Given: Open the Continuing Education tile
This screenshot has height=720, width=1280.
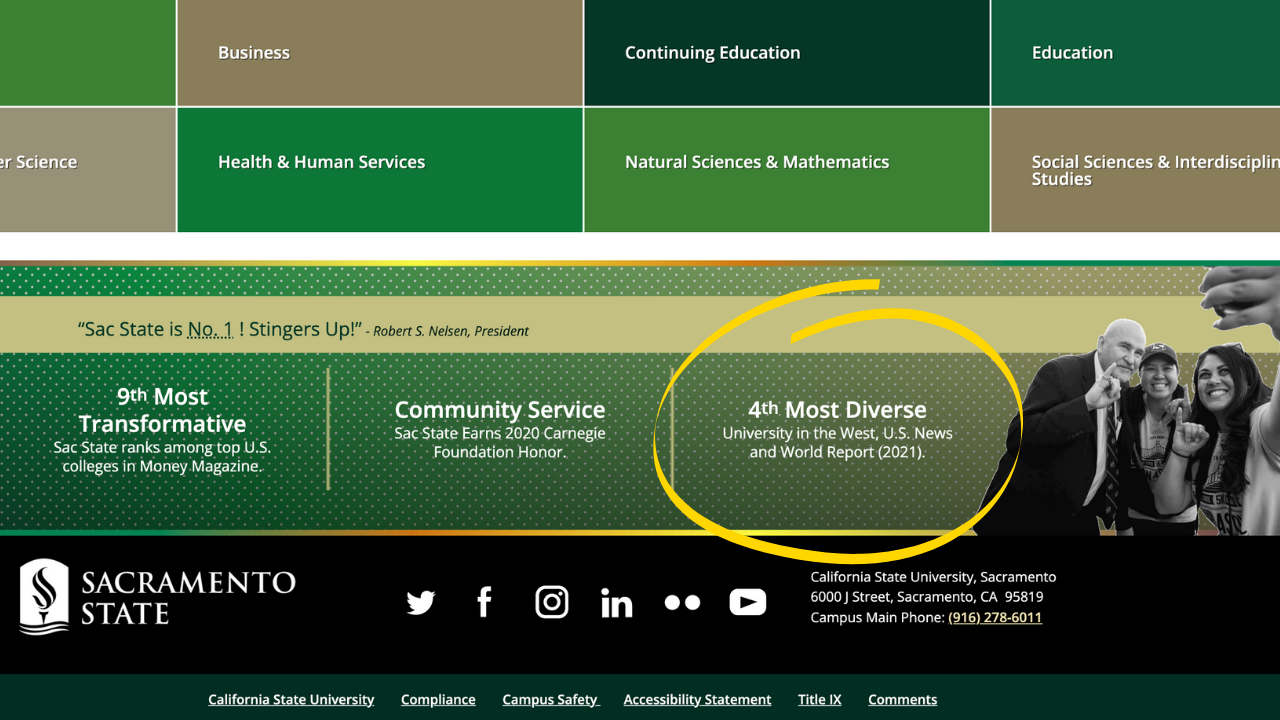Looking at the screenshot, I should click(x=787, y=52).
